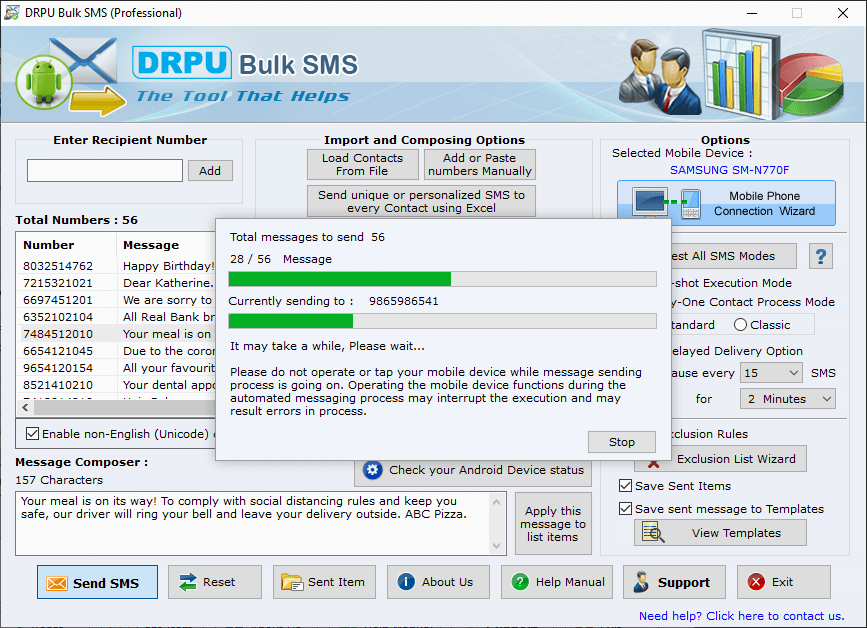Click the computer-to-phone connection wizard icon
The height and width of the screenshot is (628, 867).
point(667,203)
